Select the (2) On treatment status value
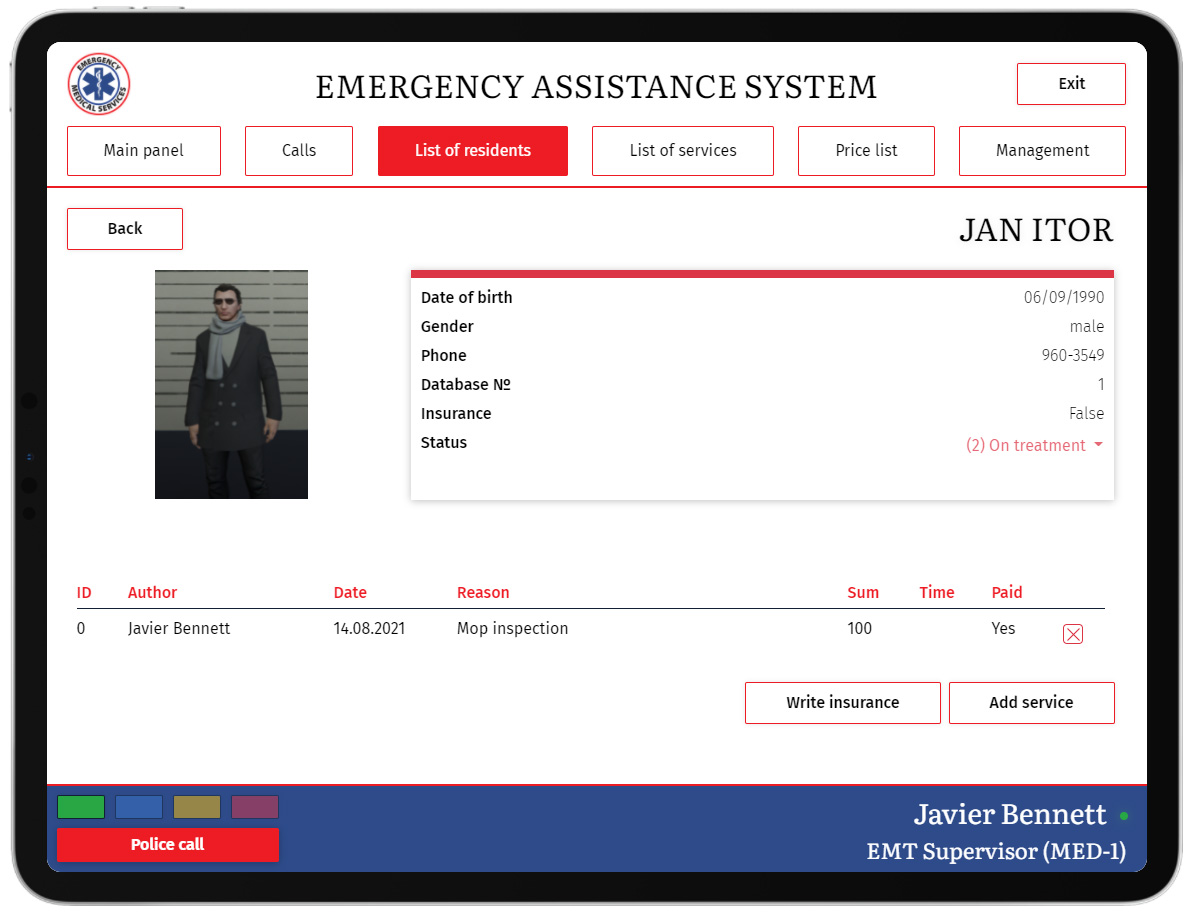1192x914 pixels. [1026, 446]
